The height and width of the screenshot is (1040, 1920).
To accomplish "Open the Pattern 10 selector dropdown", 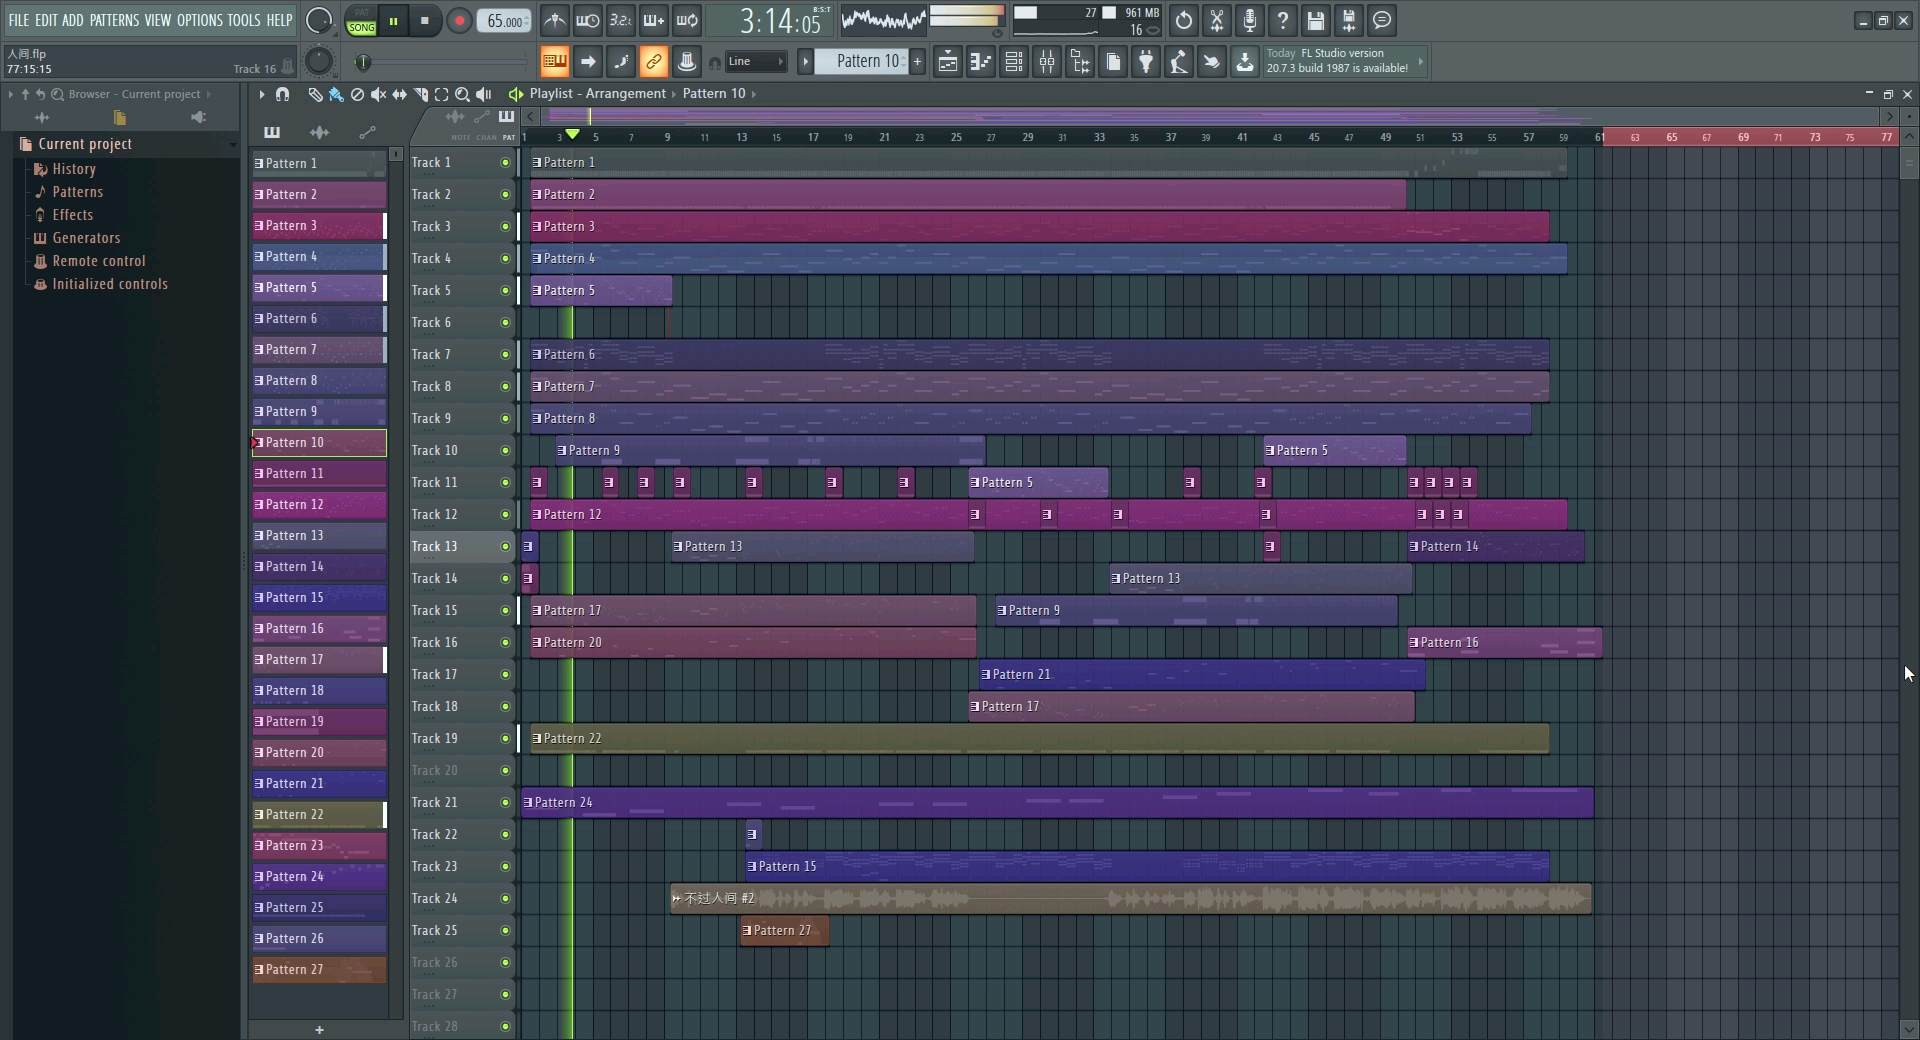I will [860, 62].
